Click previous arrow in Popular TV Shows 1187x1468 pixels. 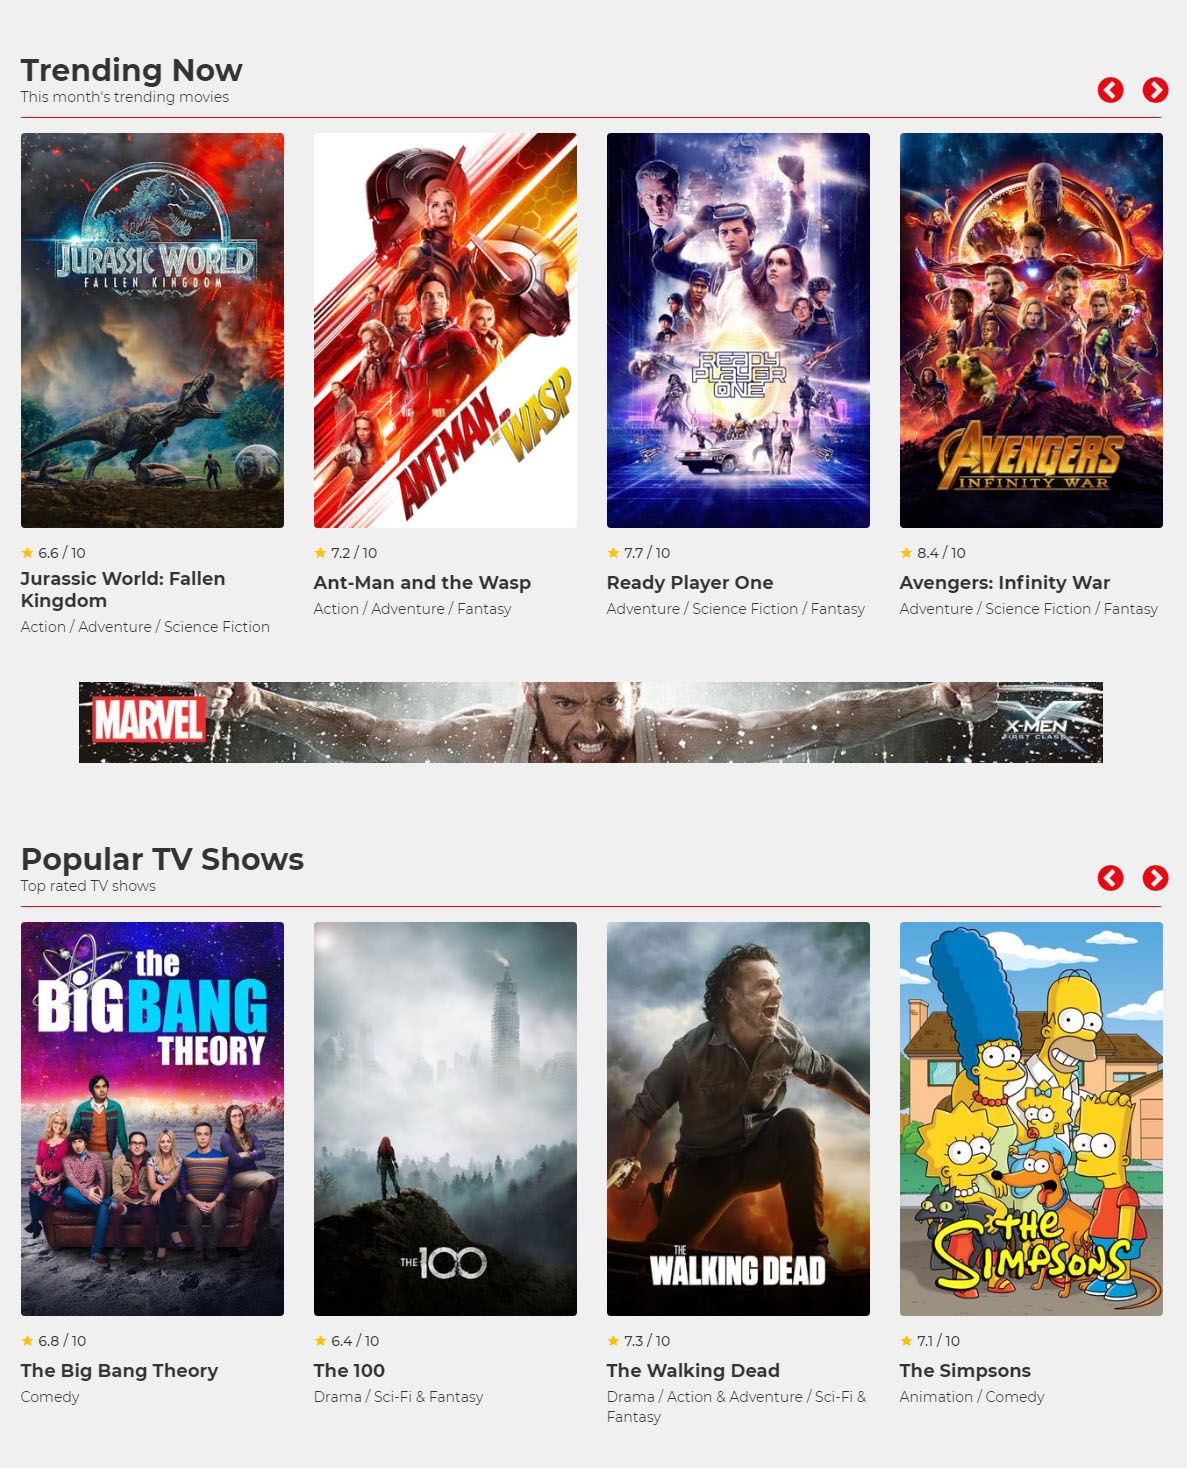(1110, 878)
